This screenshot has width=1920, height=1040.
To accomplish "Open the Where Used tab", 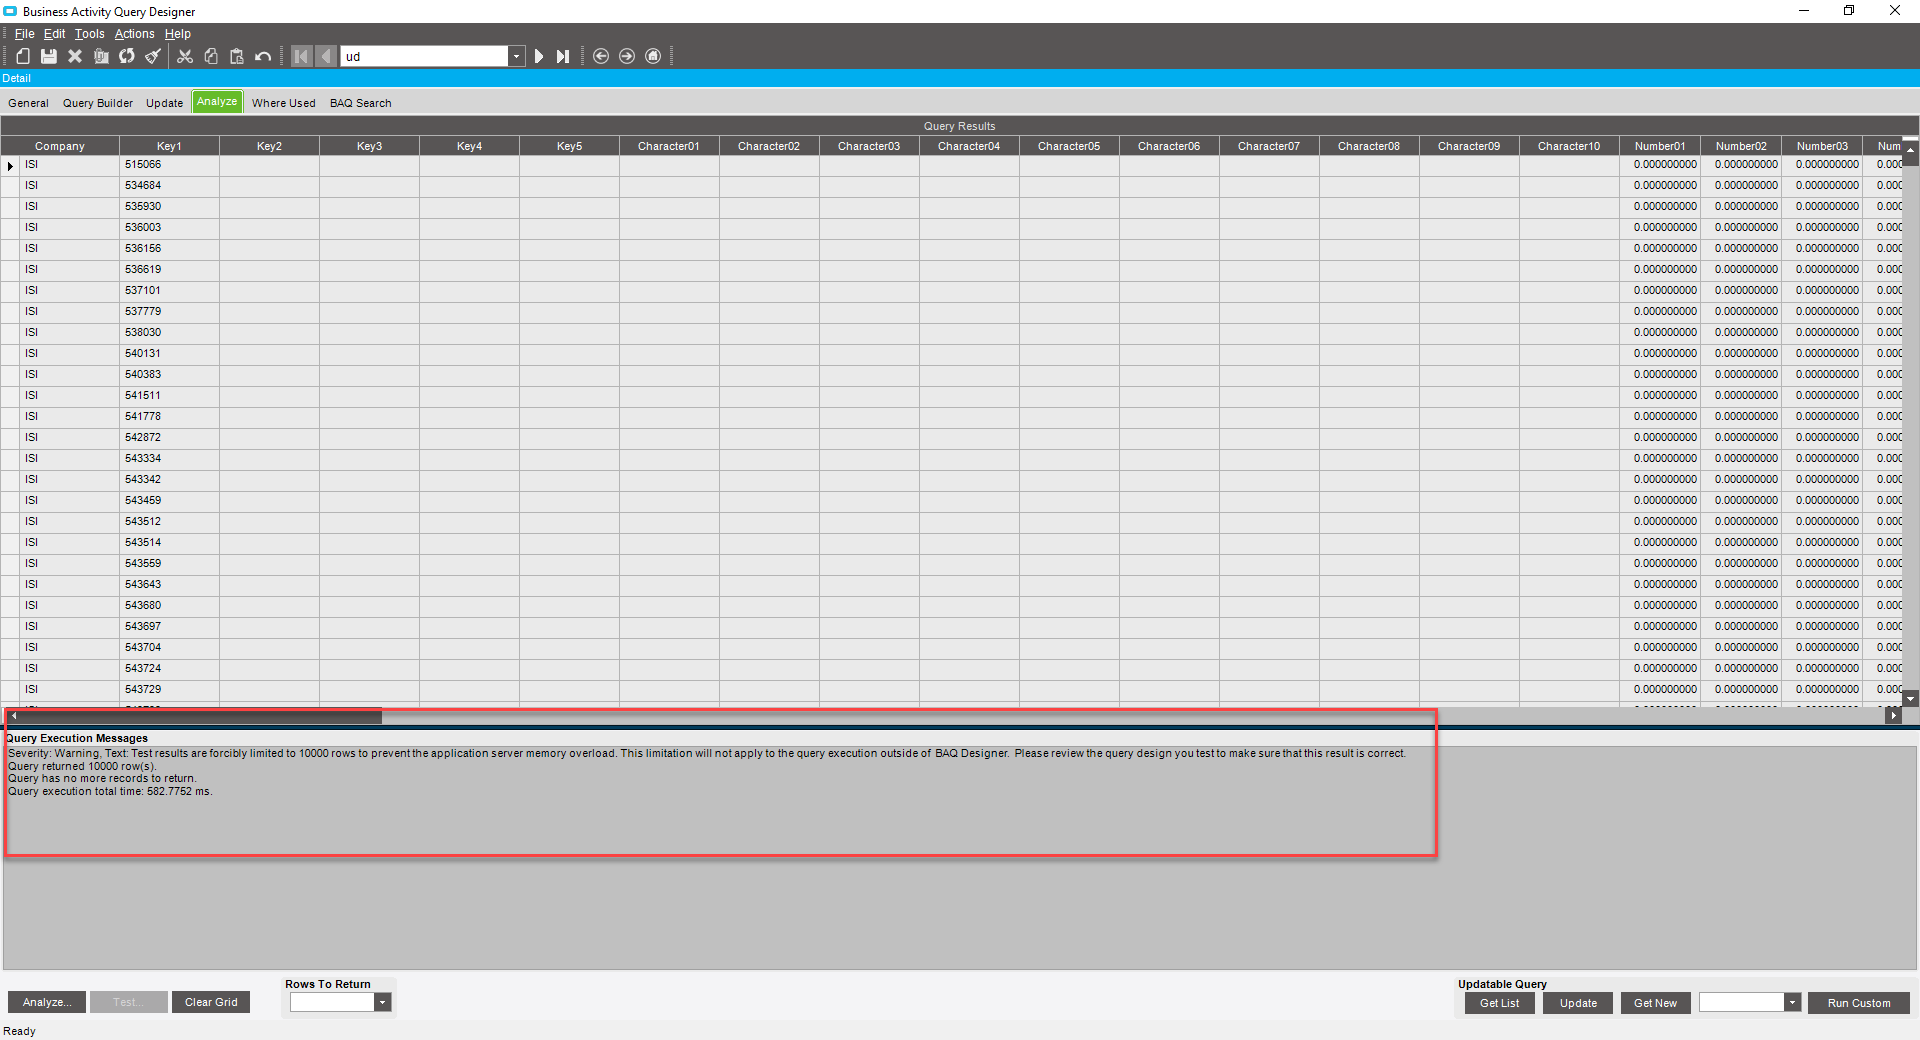I will pyautogui.click(x=284, y=103).
